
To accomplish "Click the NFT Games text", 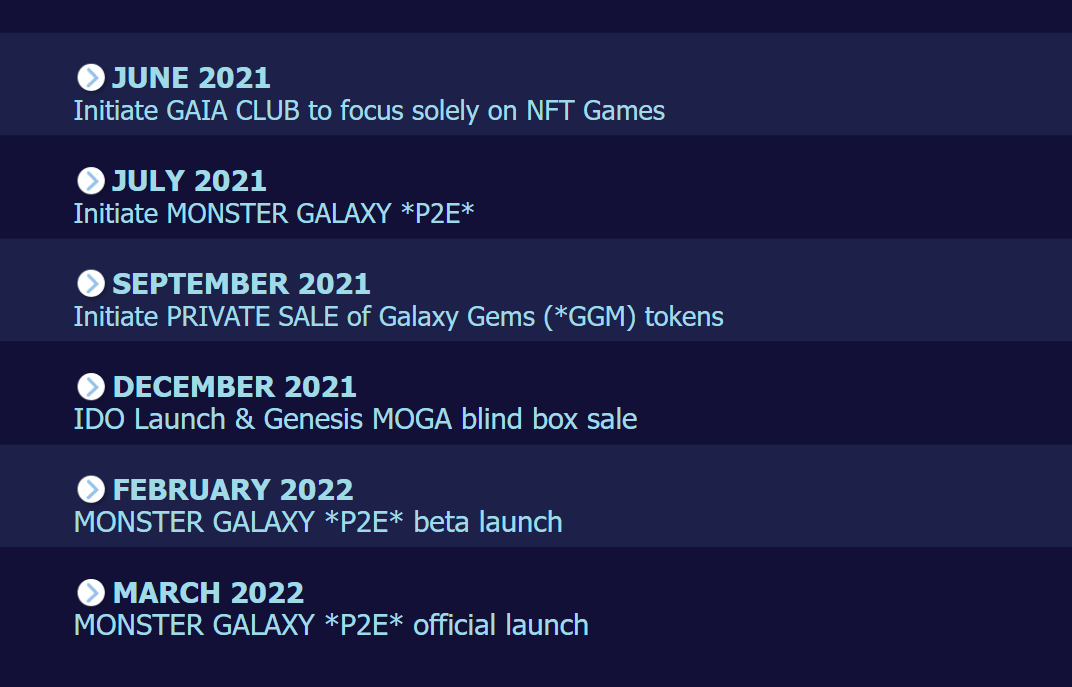I will 595,110.
